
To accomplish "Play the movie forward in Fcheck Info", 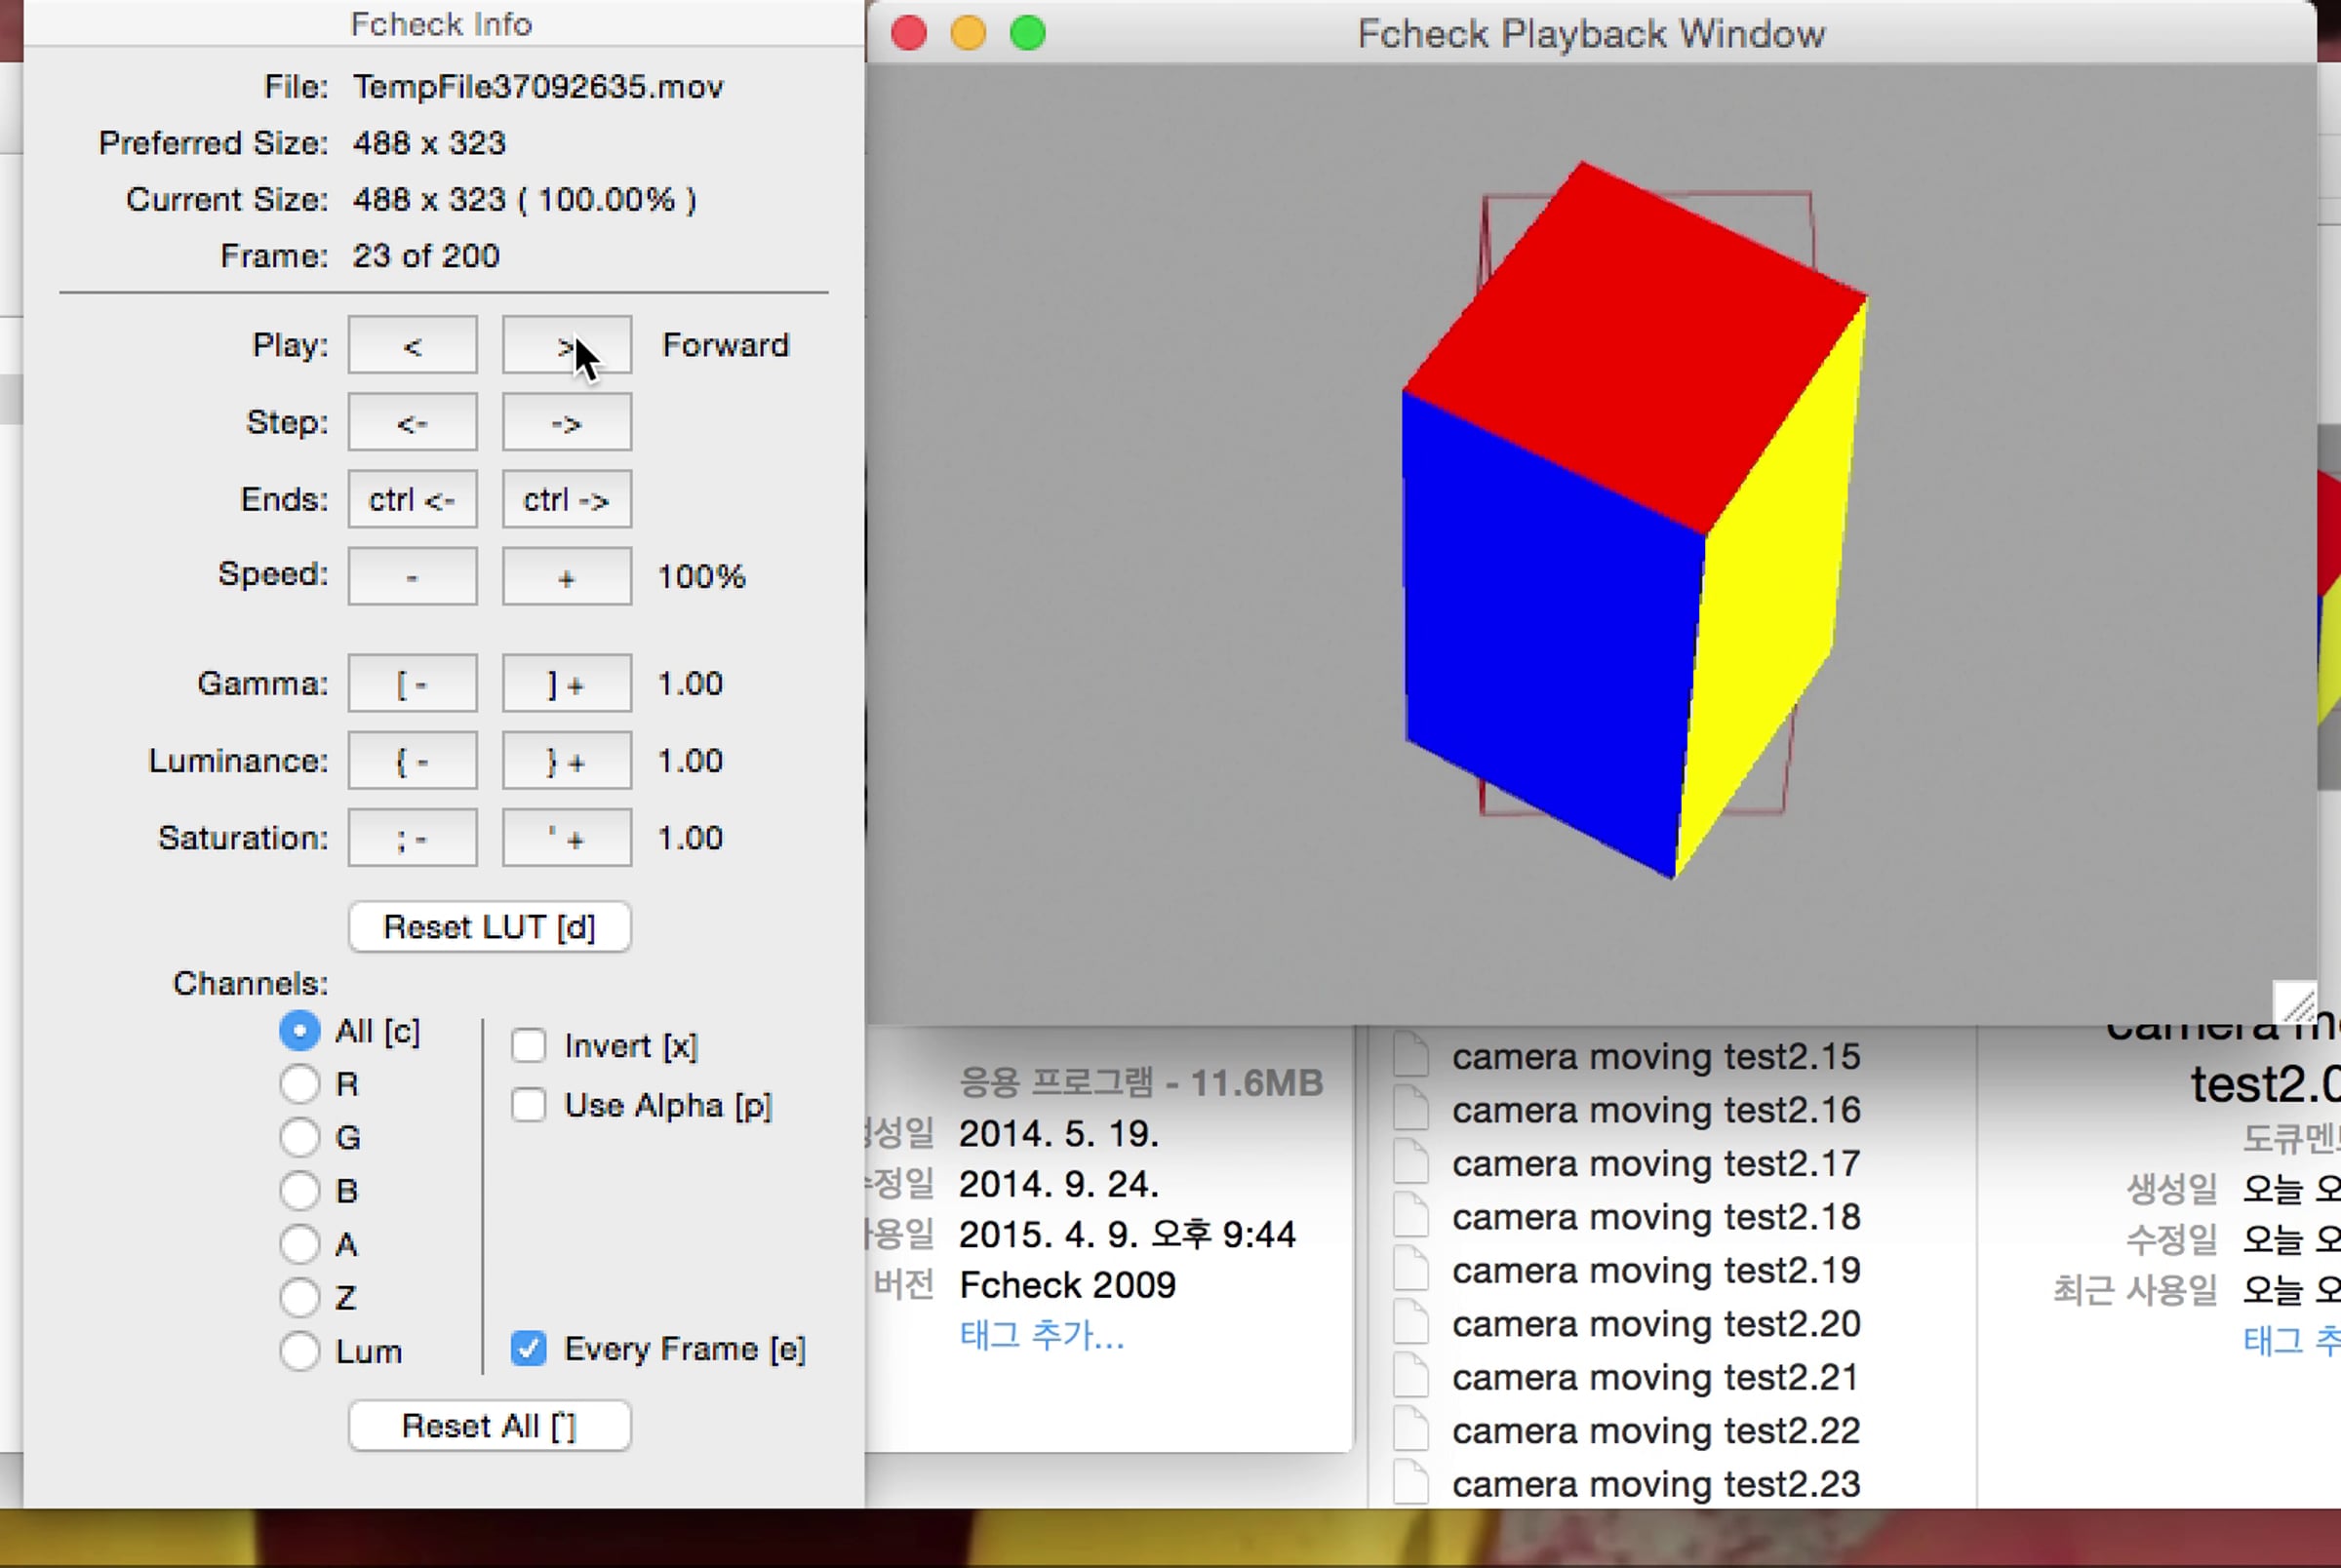I will (566, 345).
